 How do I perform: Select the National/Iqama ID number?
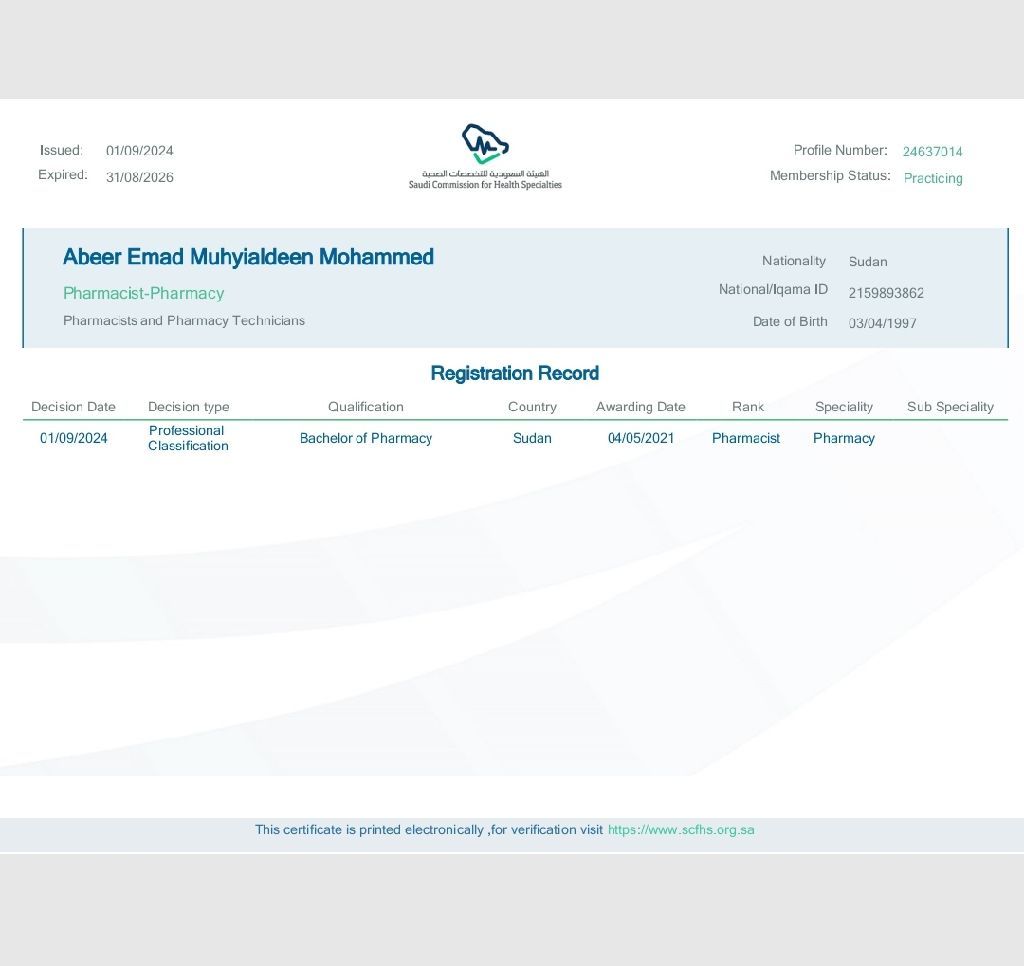tap(886, 293)
